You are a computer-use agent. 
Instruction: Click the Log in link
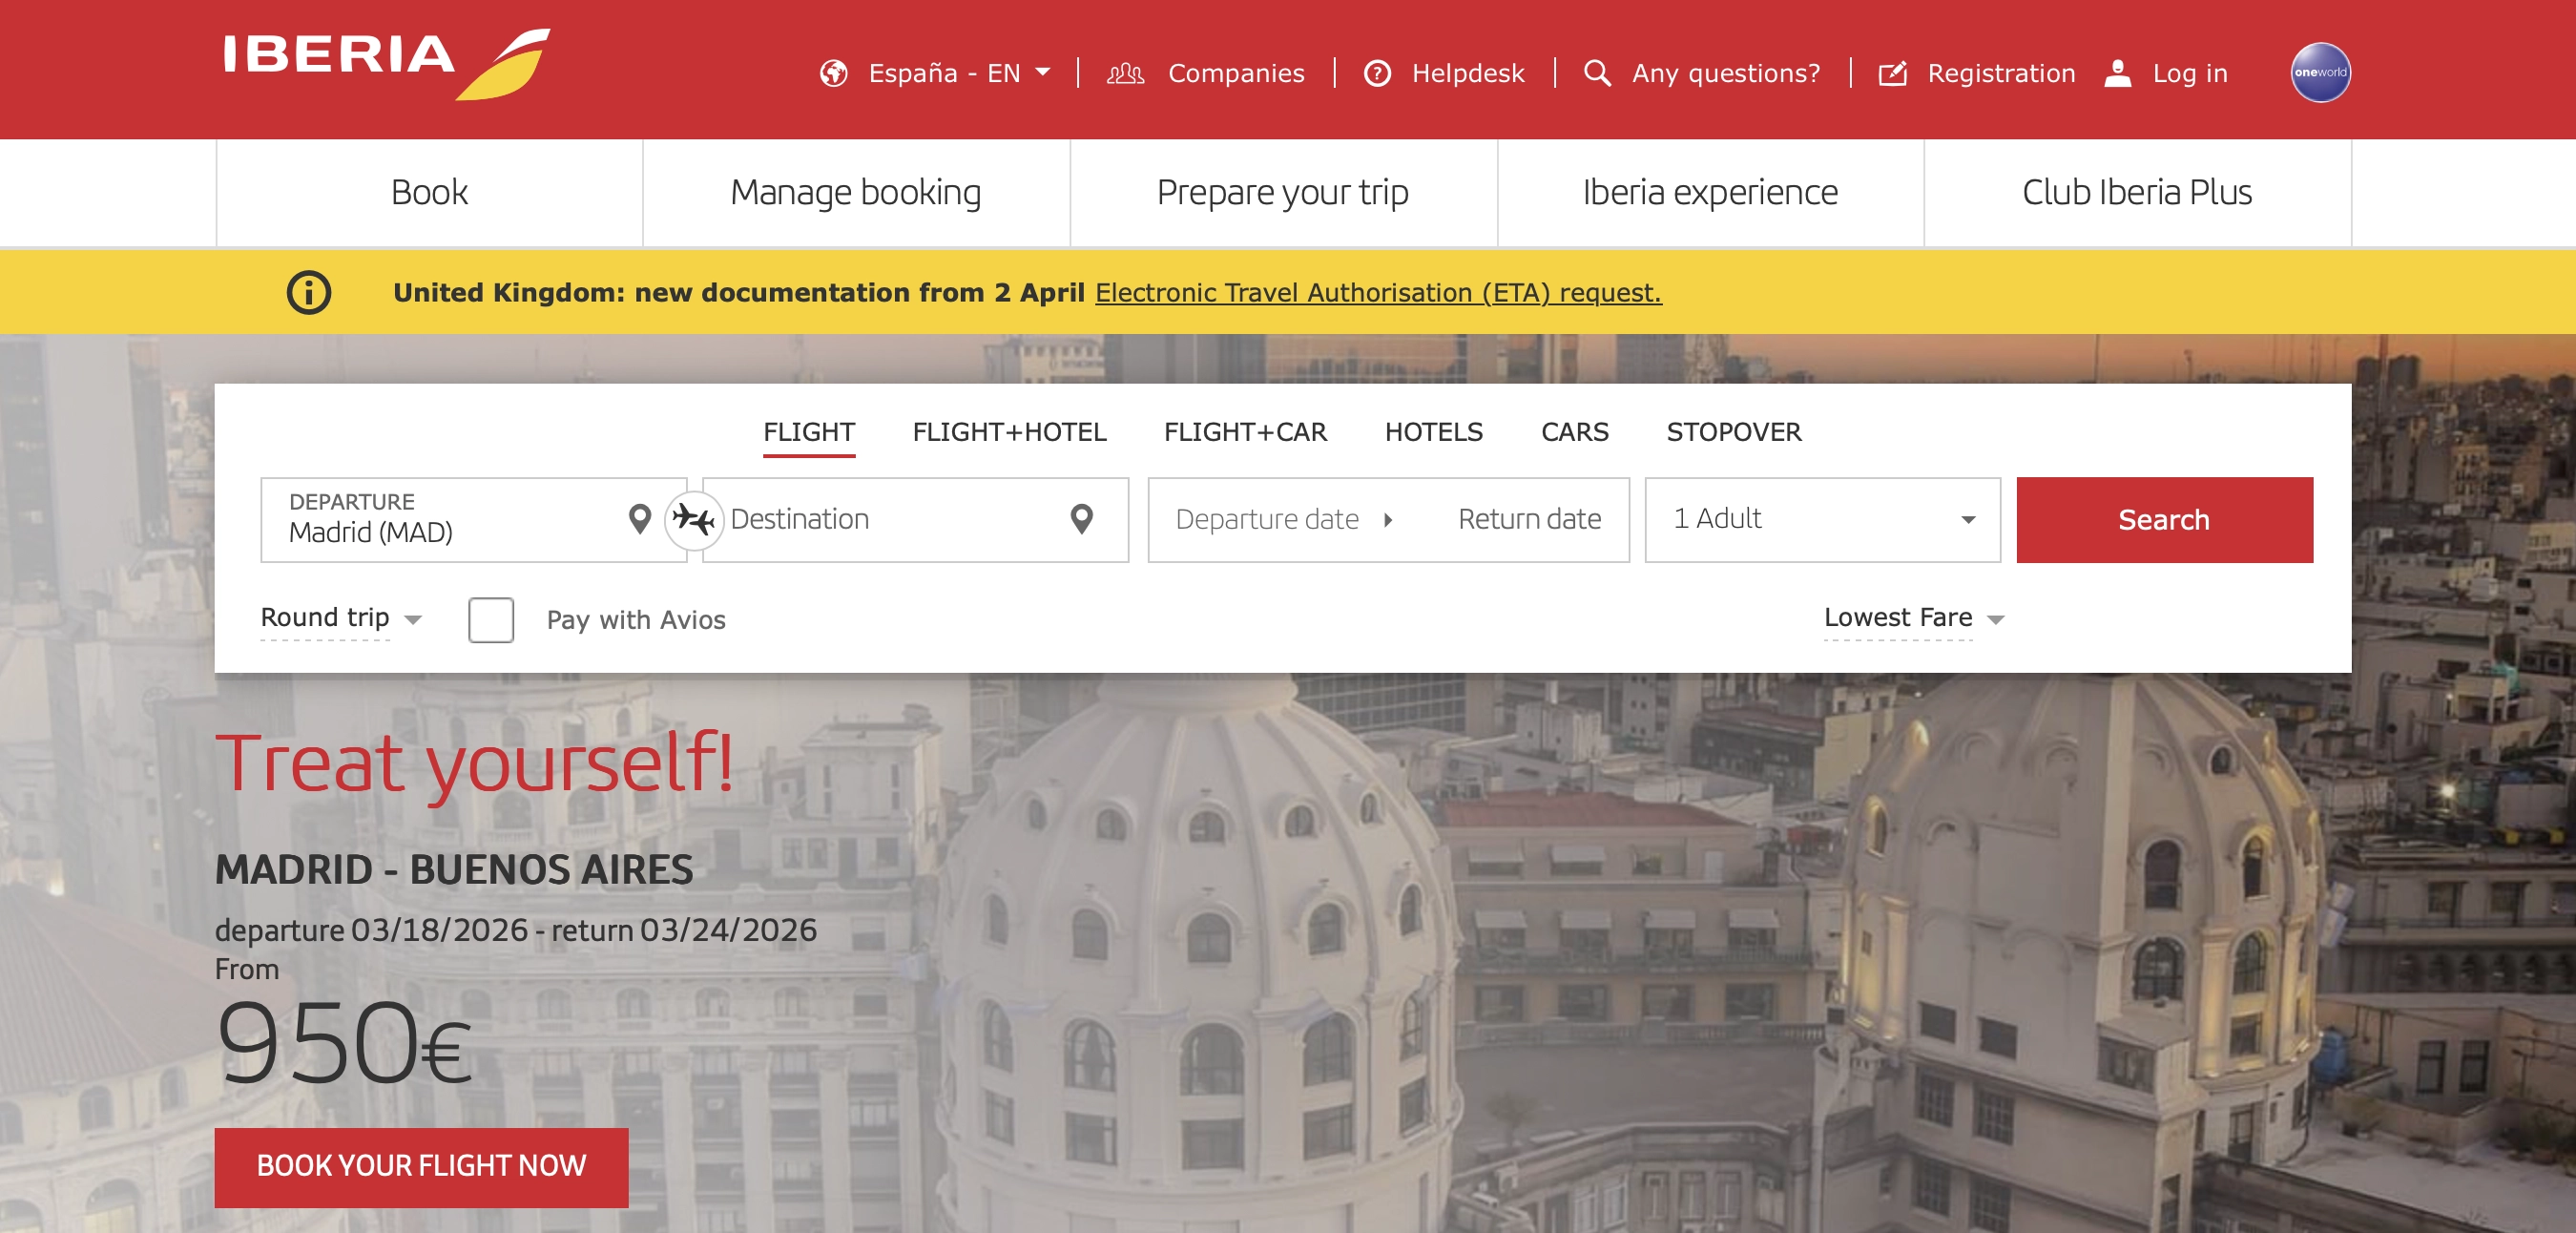point(2189,74)
